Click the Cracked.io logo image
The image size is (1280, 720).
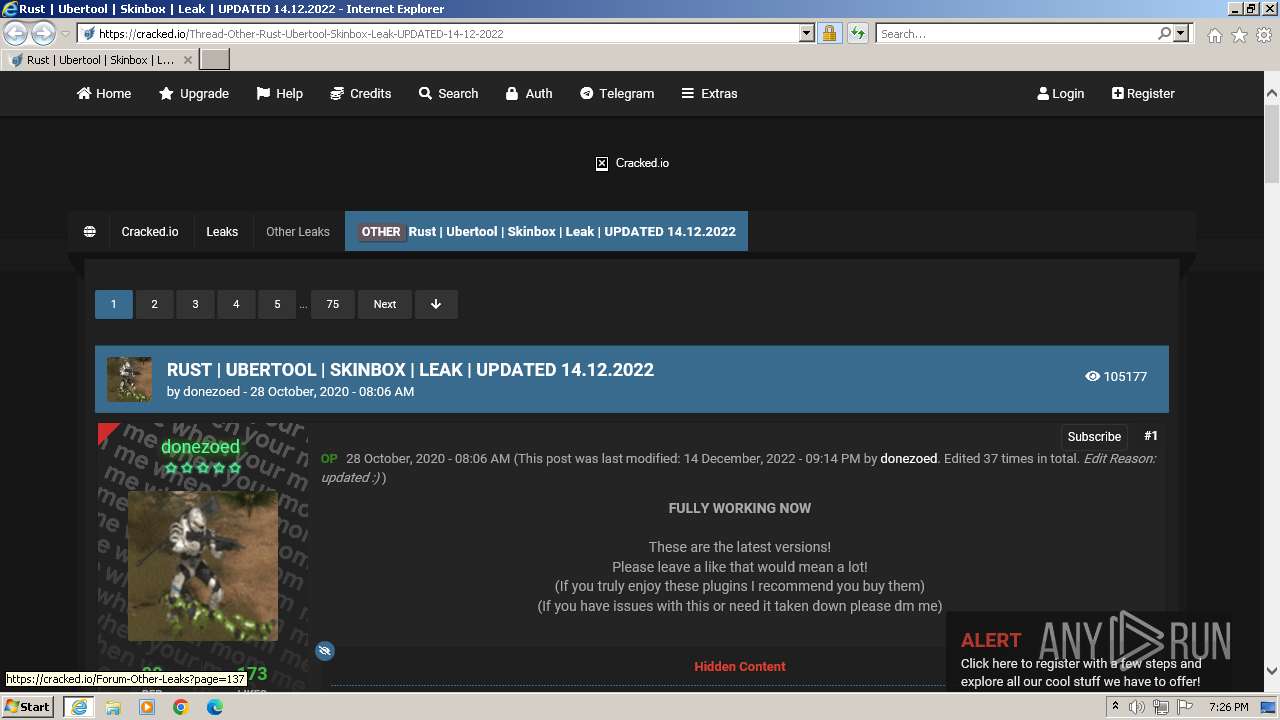[x=632, y=163]
